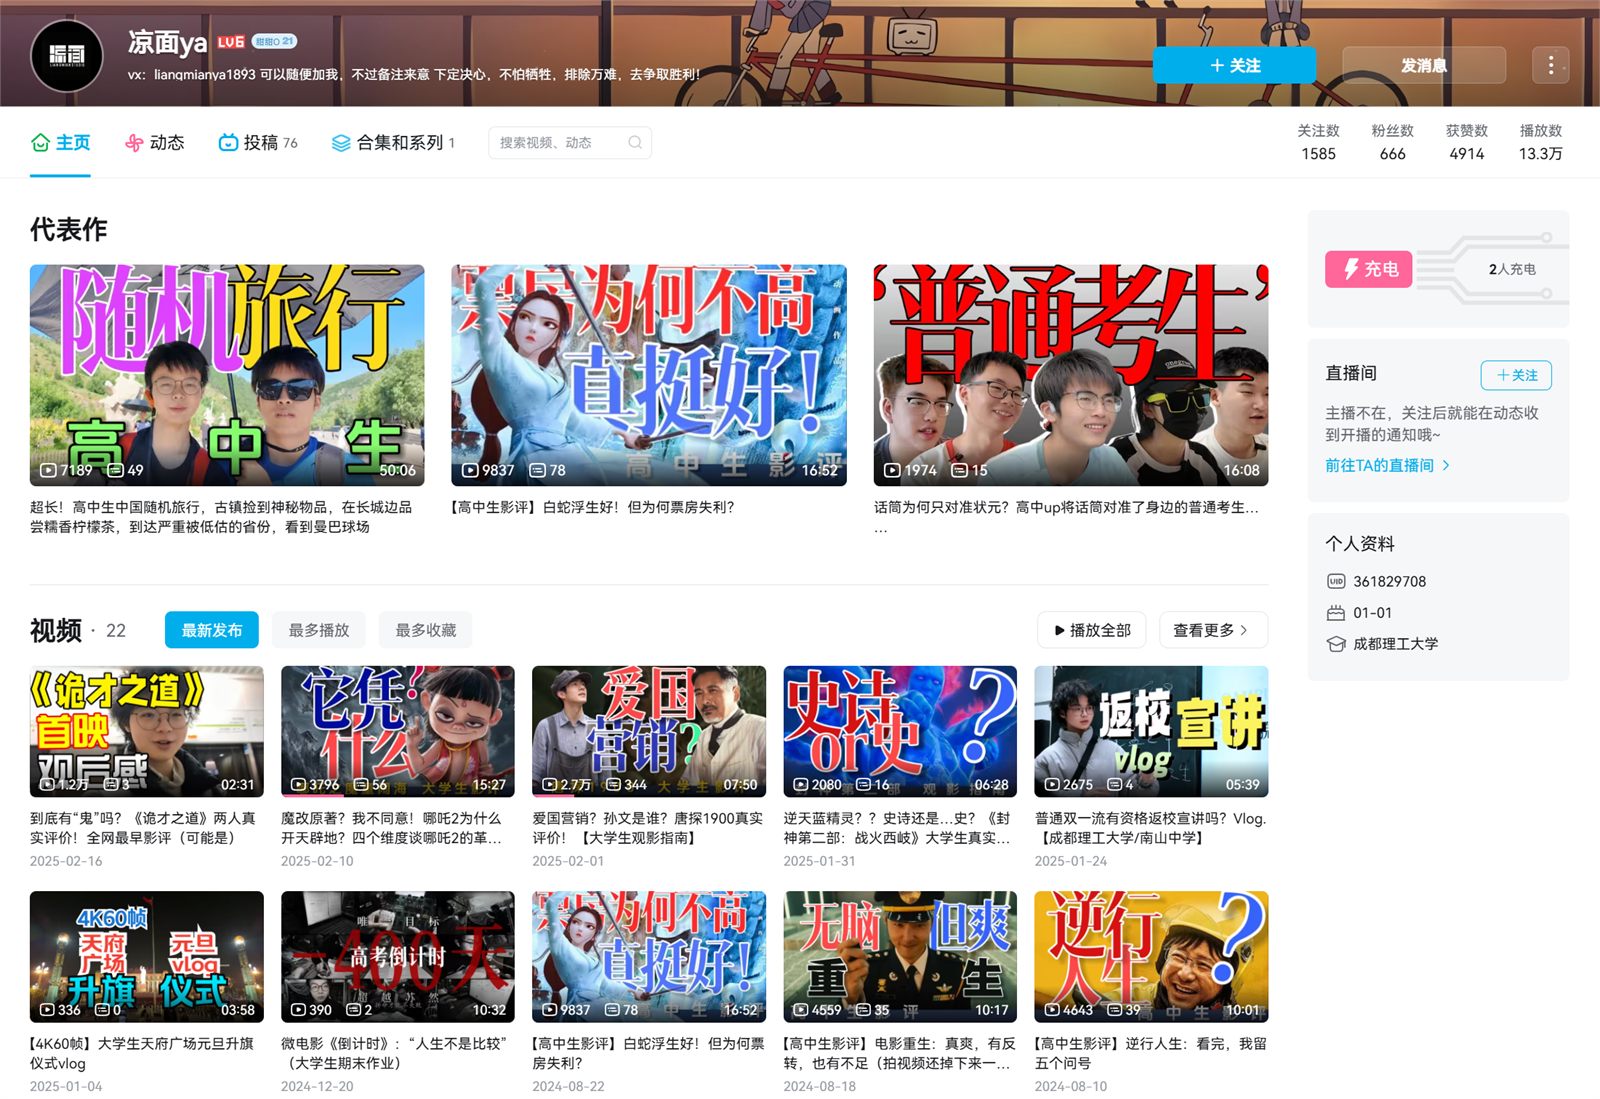The width and height of the screenshot is (1600, 1099).
Task: Open 随机旅行 高中生 featured video thumbnail
Action: [227, 375]
